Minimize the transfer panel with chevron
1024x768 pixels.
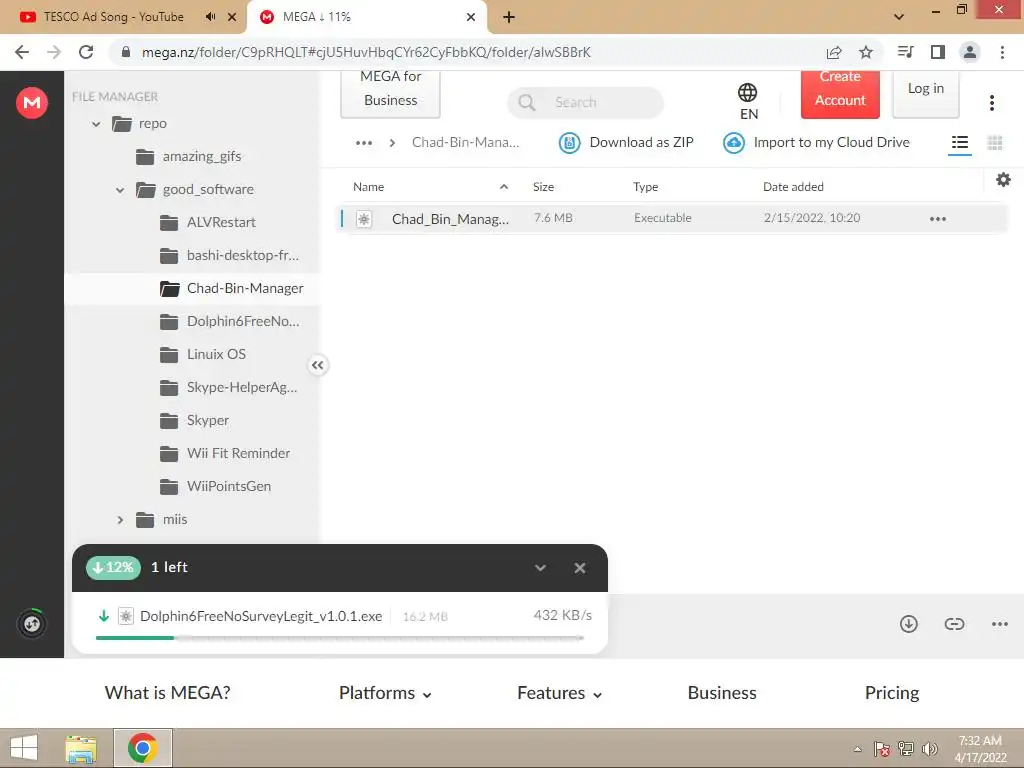540,568
